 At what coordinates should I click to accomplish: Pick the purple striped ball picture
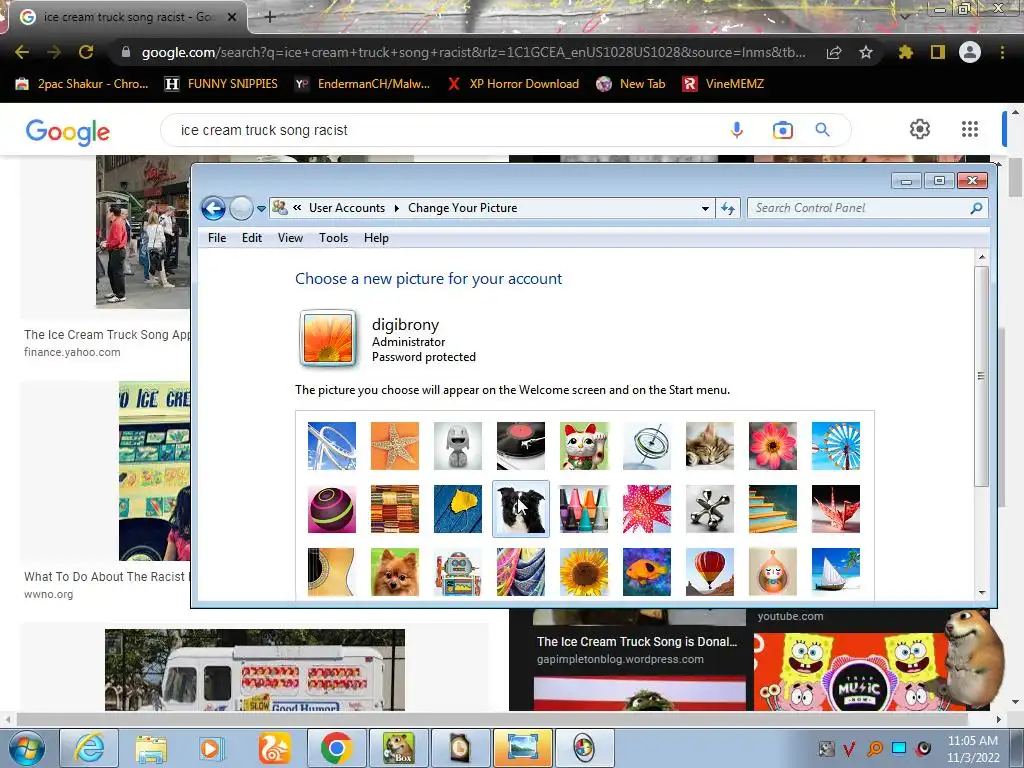(x=332, y=509)
